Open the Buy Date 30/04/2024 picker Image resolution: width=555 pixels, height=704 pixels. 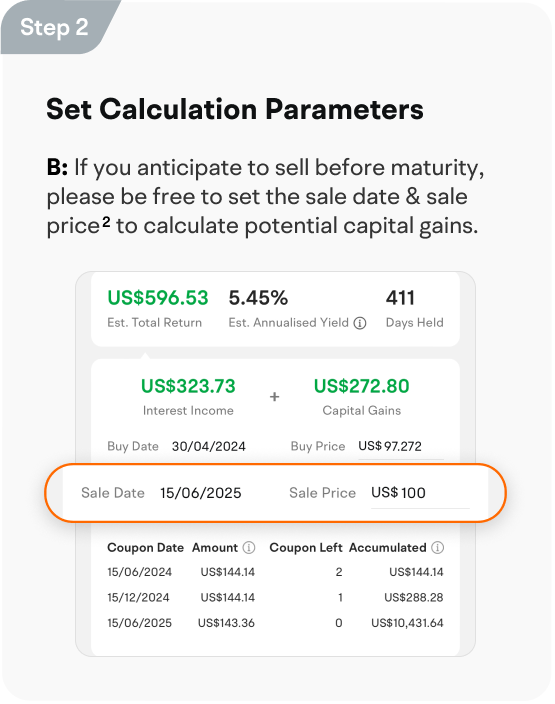click(x=209, y=446)
